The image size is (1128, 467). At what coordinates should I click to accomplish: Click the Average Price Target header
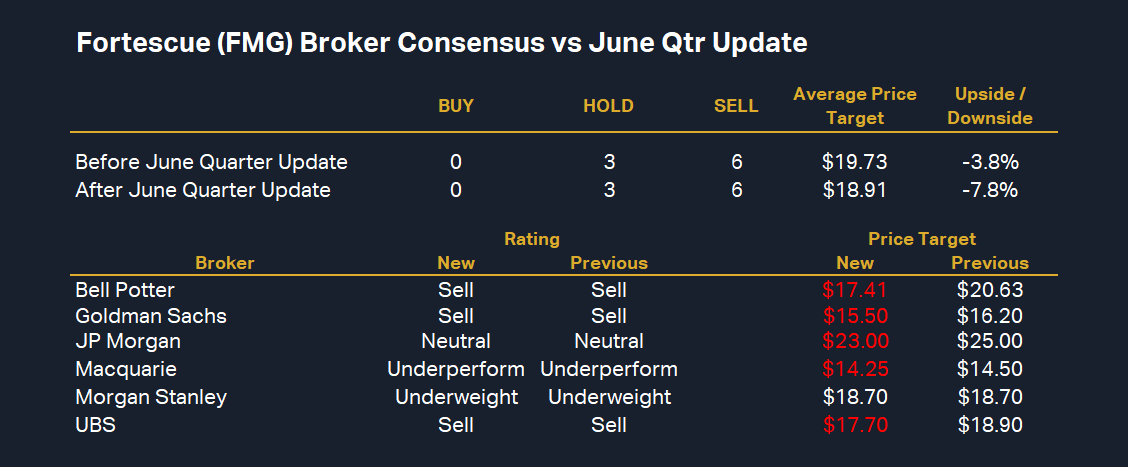pyautogui.click(x=855, y=106)
